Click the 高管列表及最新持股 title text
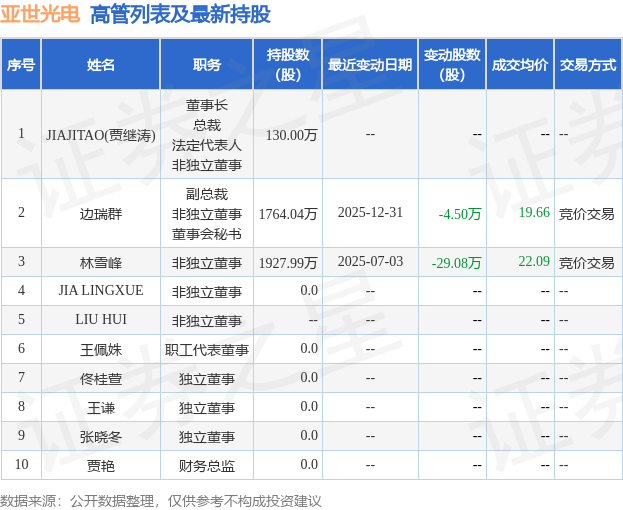Image resolution: width=623 pixels, height=510 pixels. pos(180,14)
